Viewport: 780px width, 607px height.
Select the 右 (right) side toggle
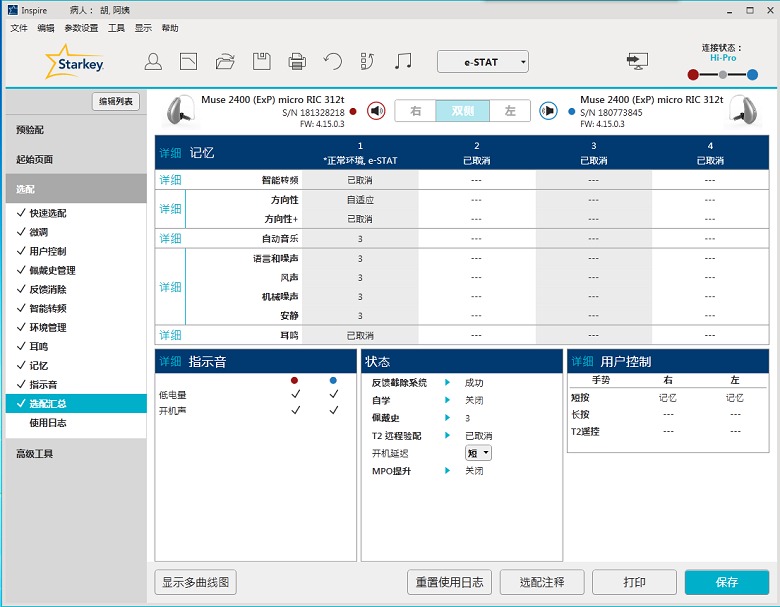tap(415, 111)
